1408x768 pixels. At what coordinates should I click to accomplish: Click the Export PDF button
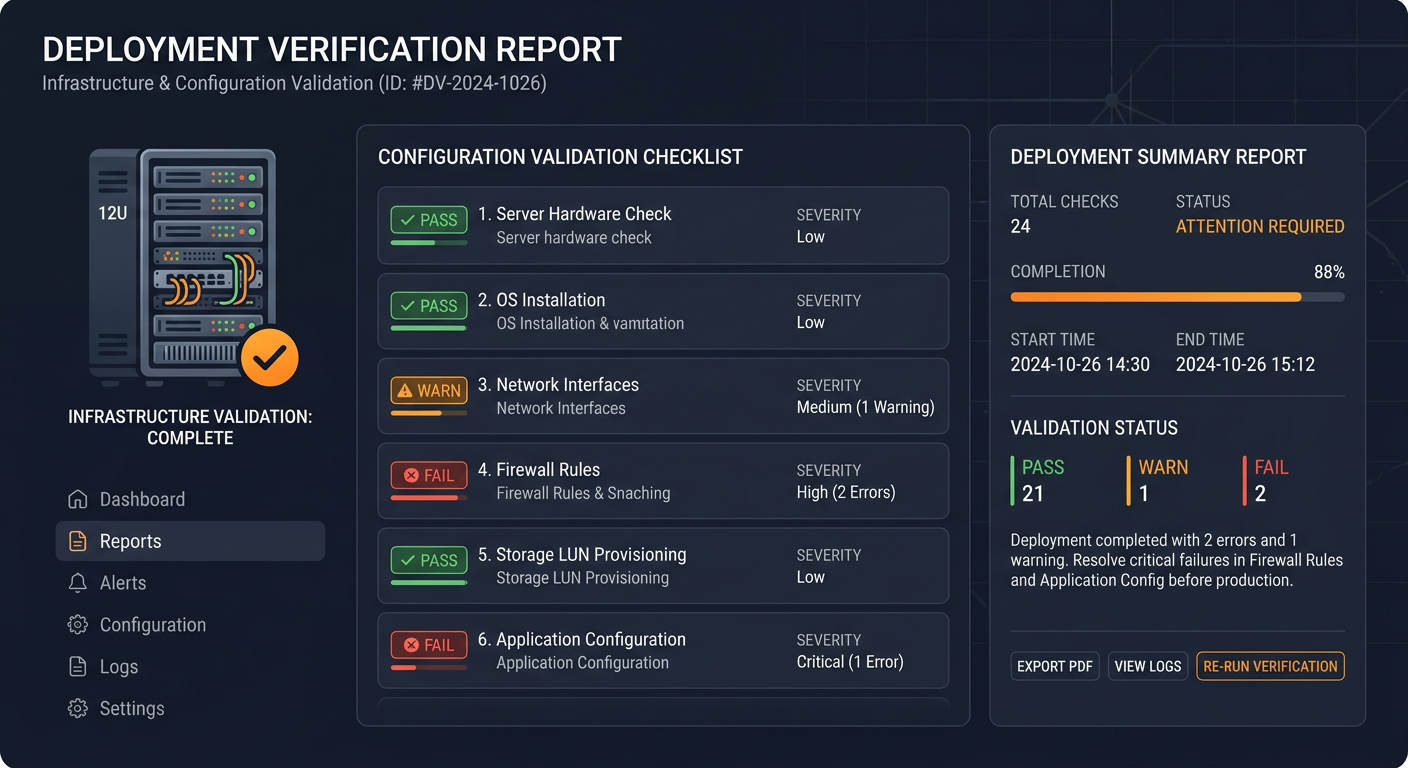pyautogui.click(x=1055, y=666)
